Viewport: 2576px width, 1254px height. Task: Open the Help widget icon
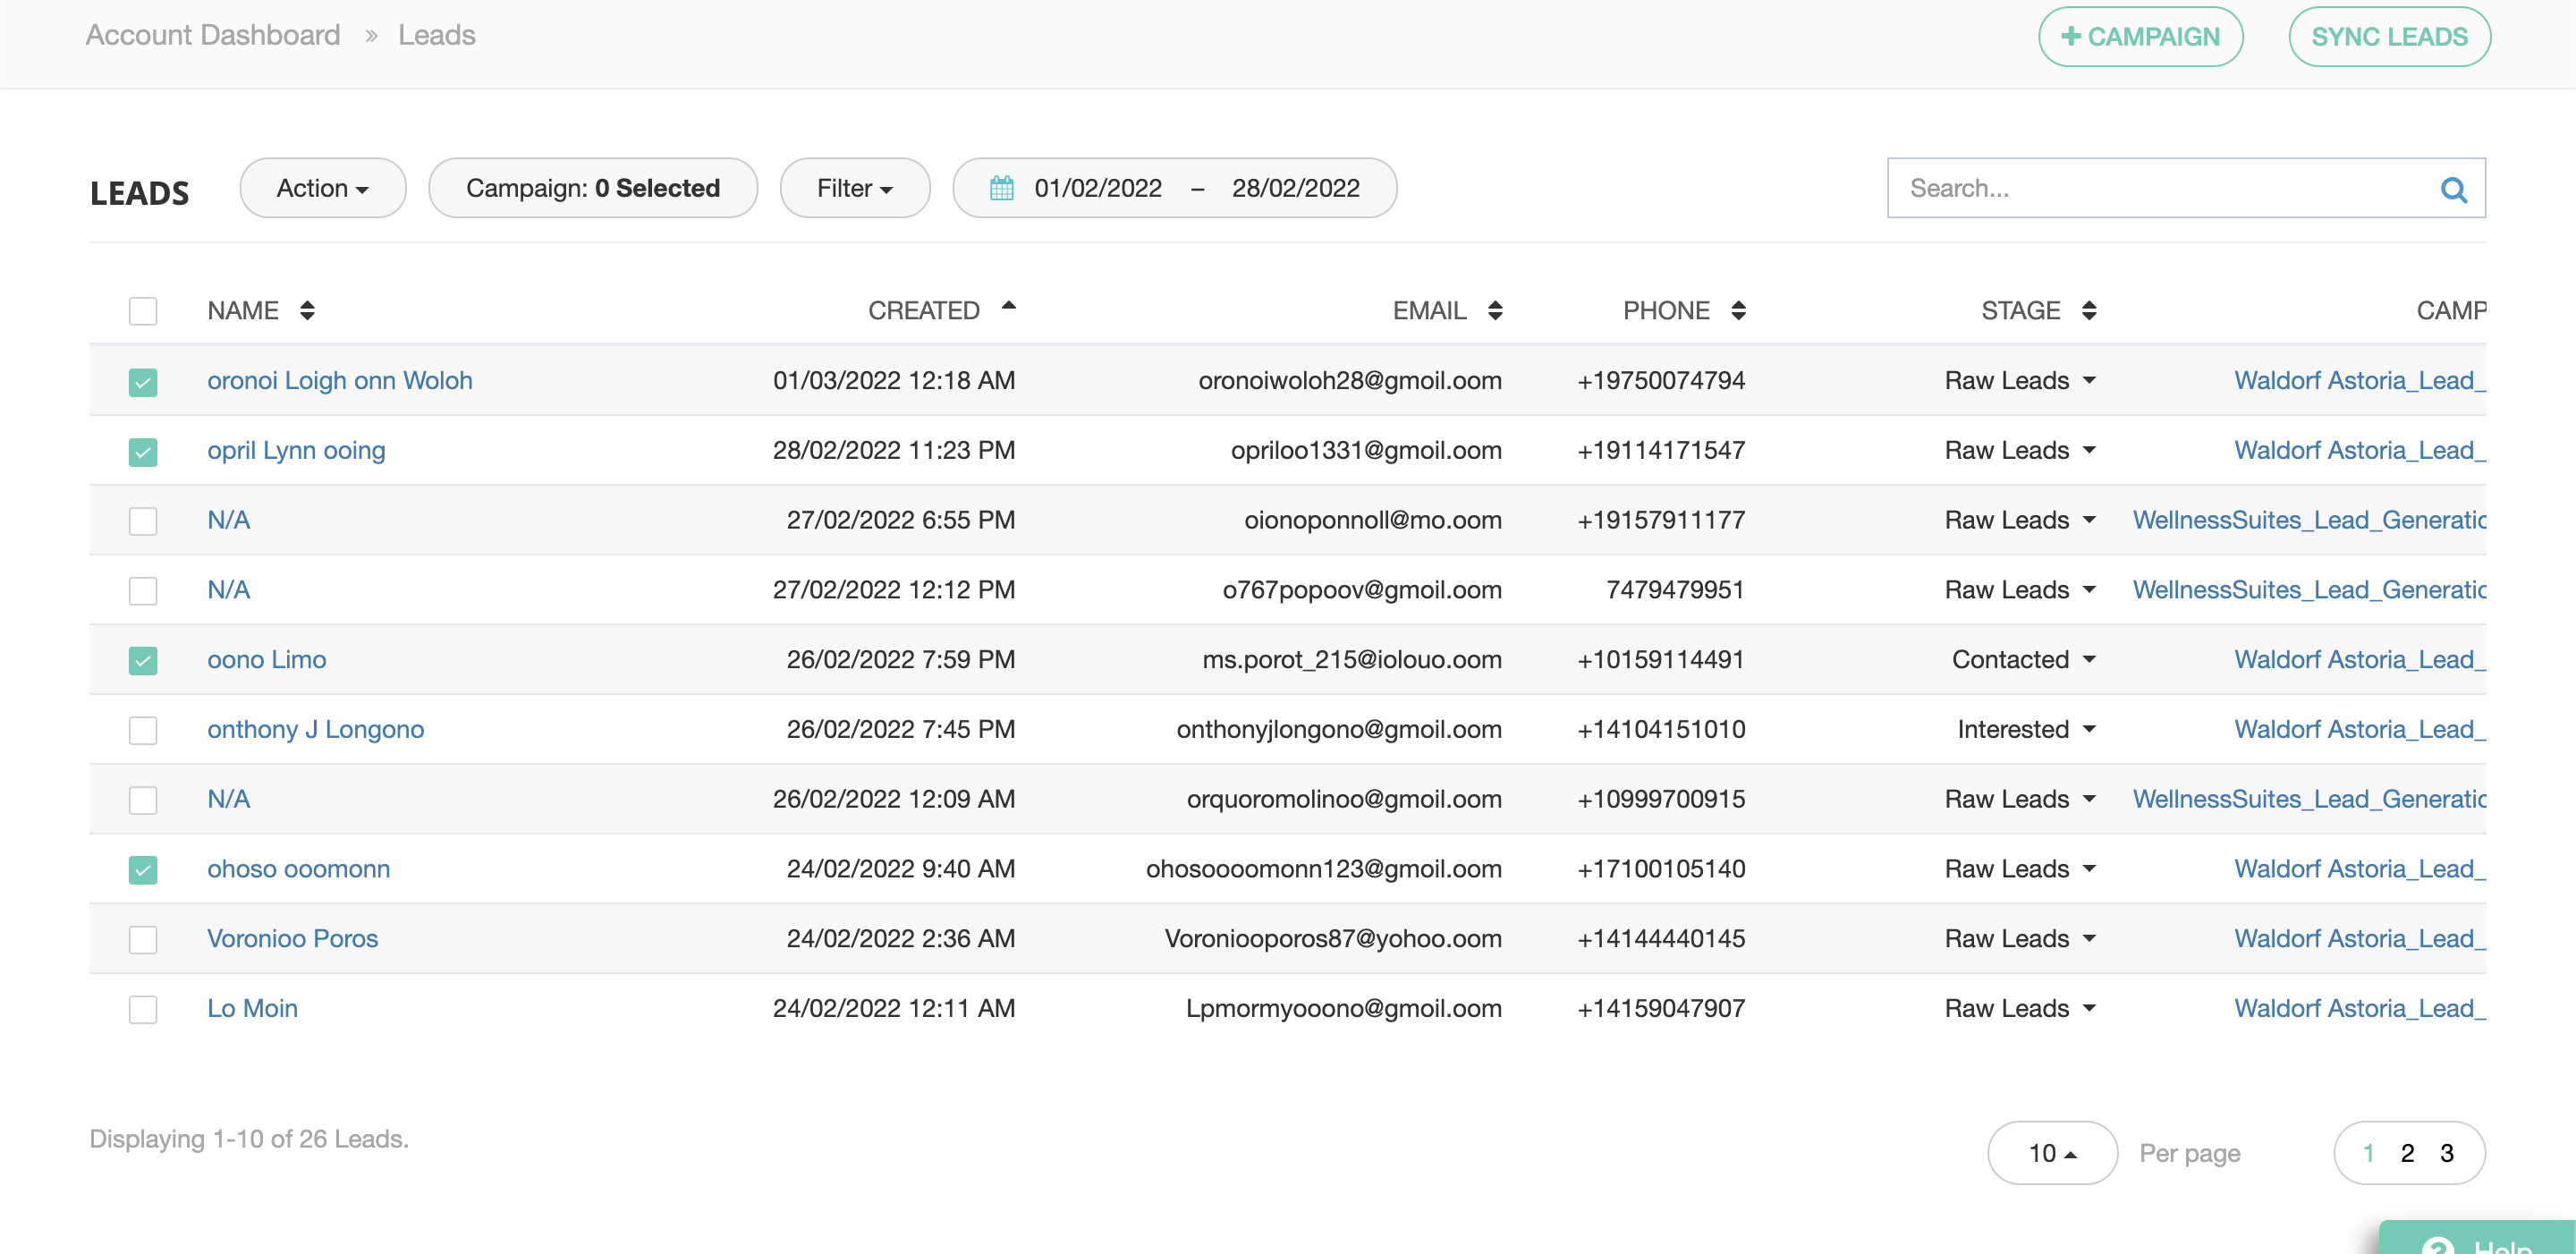(2437, 1245)
